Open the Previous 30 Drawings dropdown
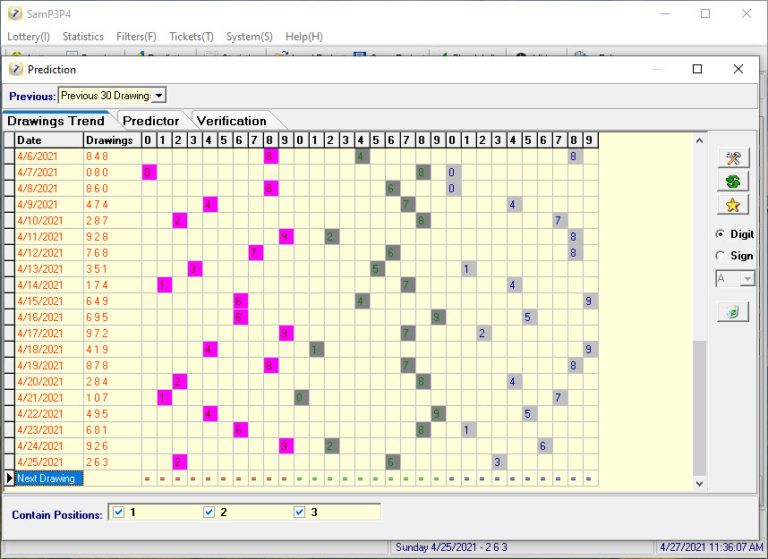This screenshot has width=768, height=559. (x=159, y=95)
